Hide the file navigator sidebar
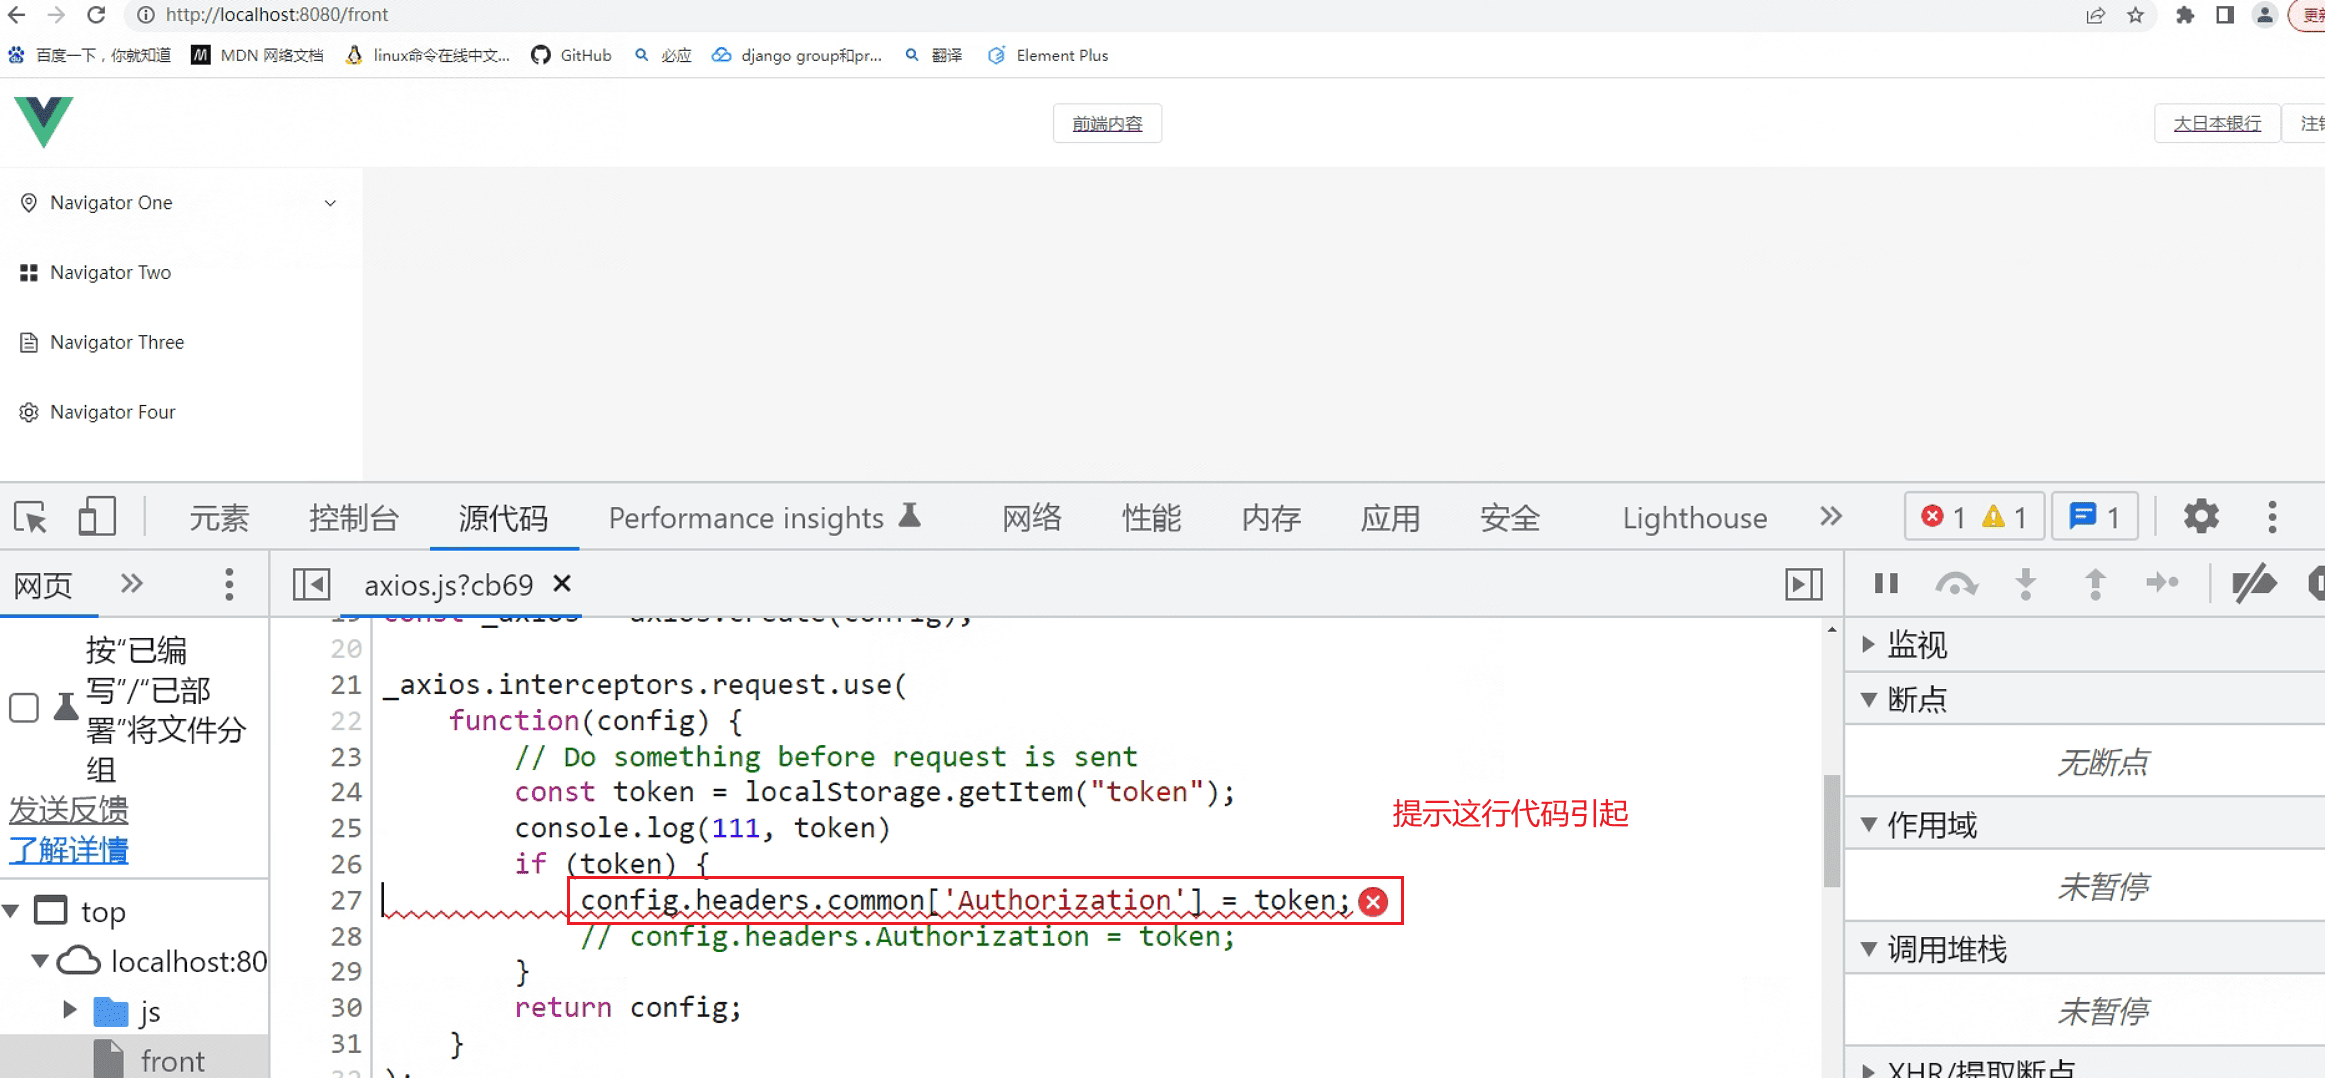 click(311, 584)
